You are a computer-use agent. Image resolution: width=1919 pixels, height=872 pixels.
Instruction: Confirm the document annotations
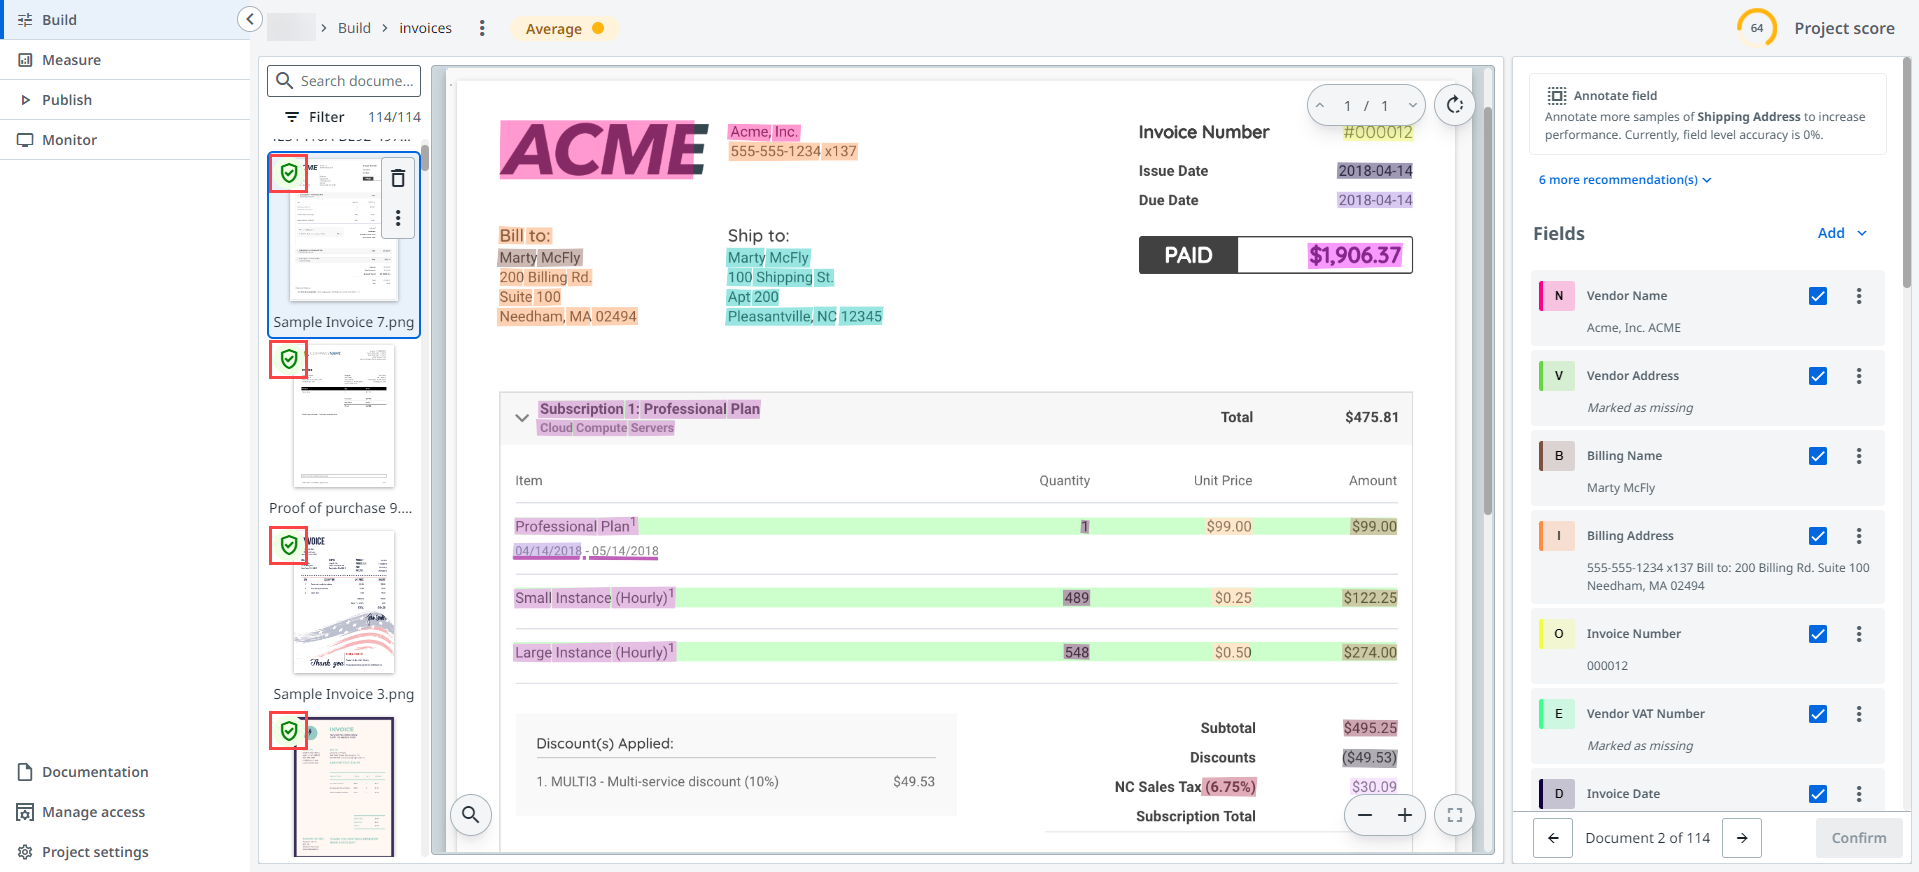point(1859,838)
